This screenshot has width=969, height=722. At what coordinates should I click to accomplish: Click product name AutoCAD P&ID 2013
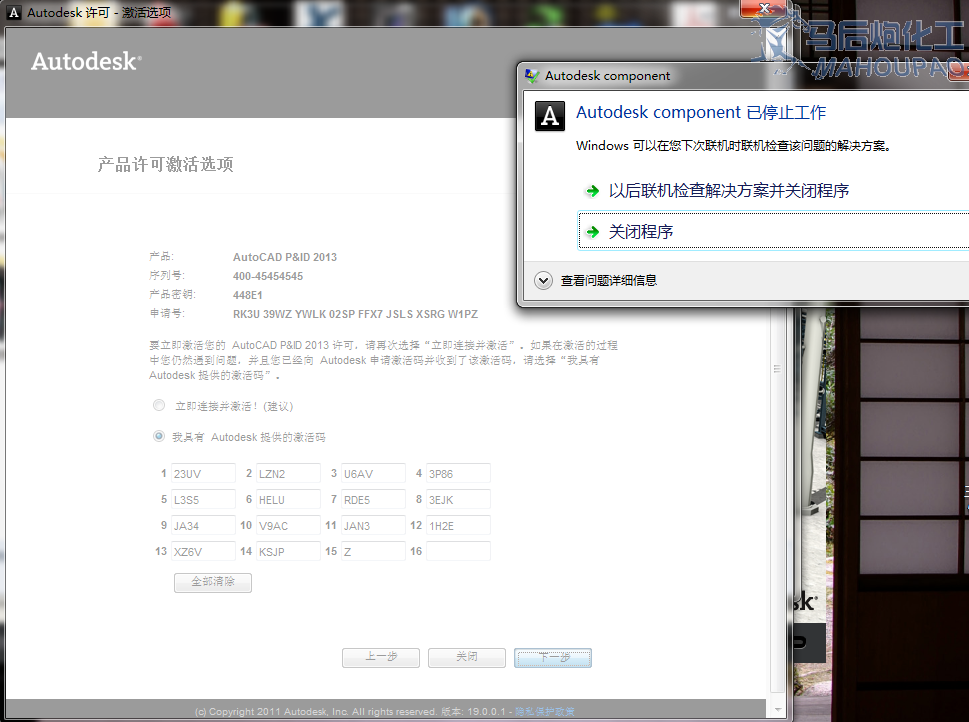pos(285,257)
